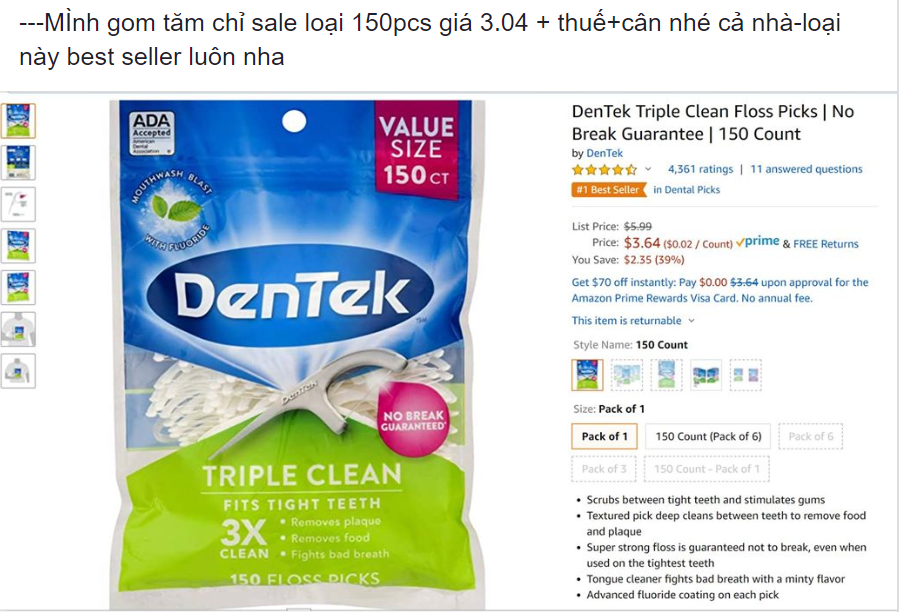Viewport: 899px width, 612px height.
Task: Open the DenTek brand link
Action: click(x=604, y=153)
